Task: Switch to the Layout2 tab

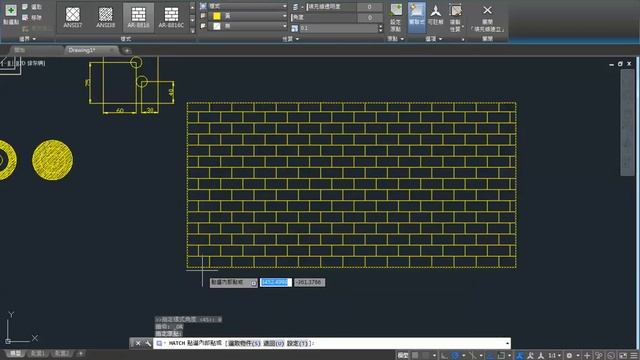Action: (x=62, y=353)
